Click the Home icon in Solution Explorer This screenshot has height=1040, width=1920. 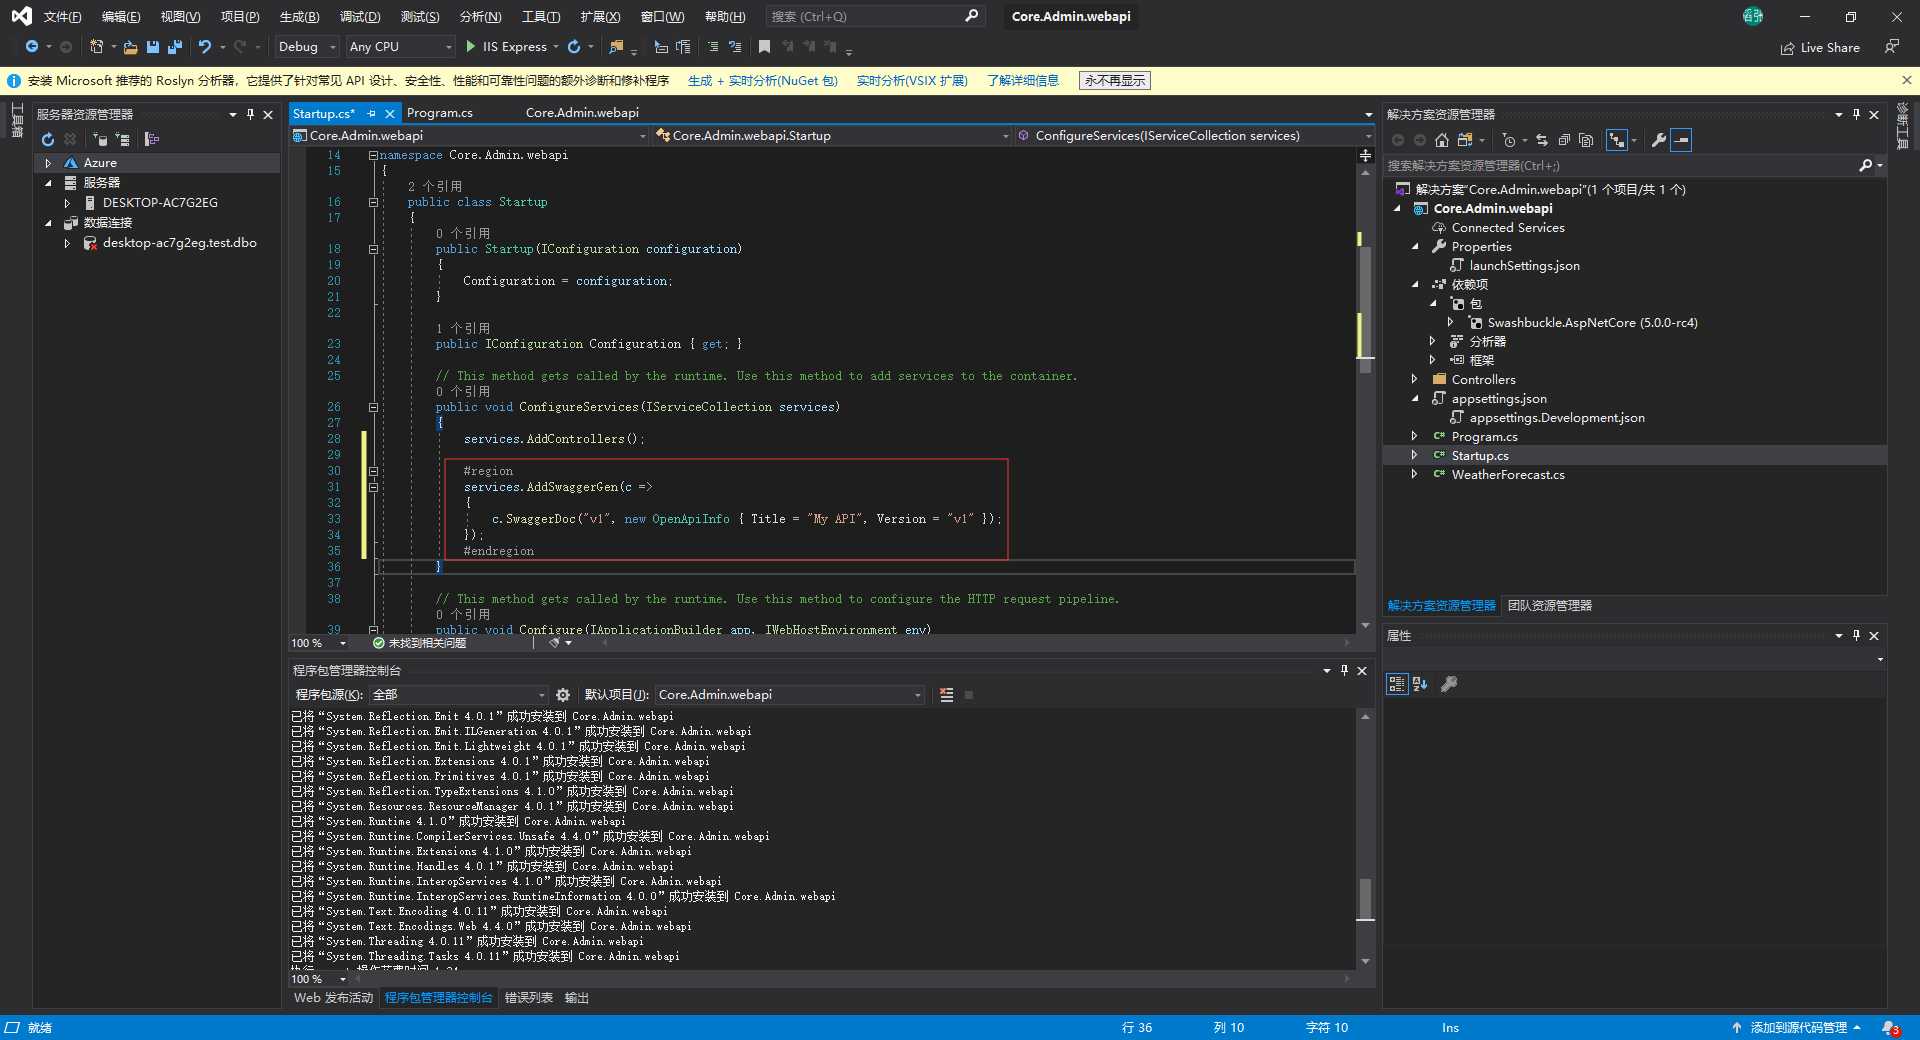pos(1441,141)
